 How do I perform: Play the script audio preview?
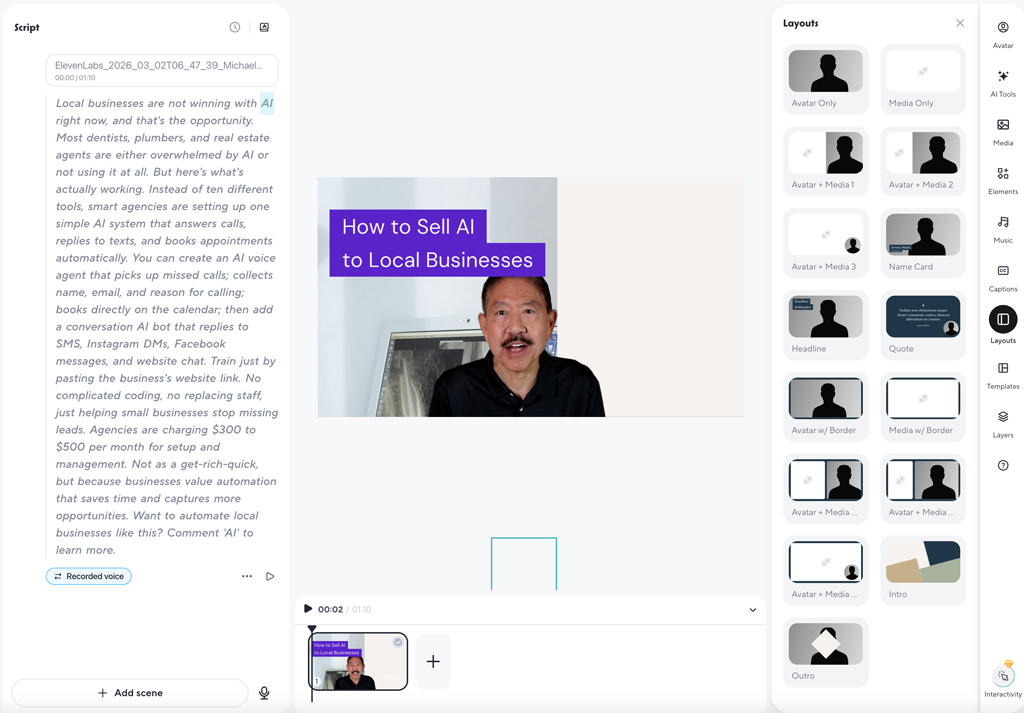[270, 576]
